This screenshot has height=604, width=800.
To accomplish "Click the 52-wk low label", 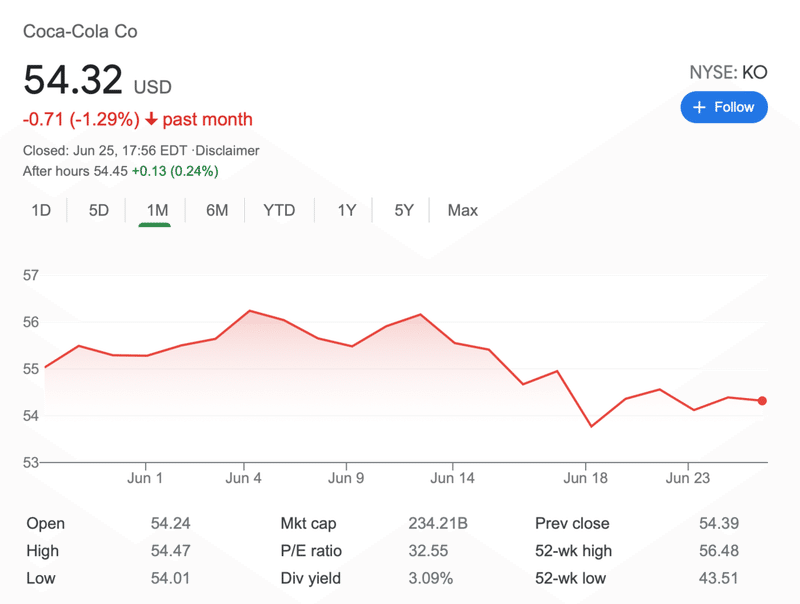I will tap(570, 578).
